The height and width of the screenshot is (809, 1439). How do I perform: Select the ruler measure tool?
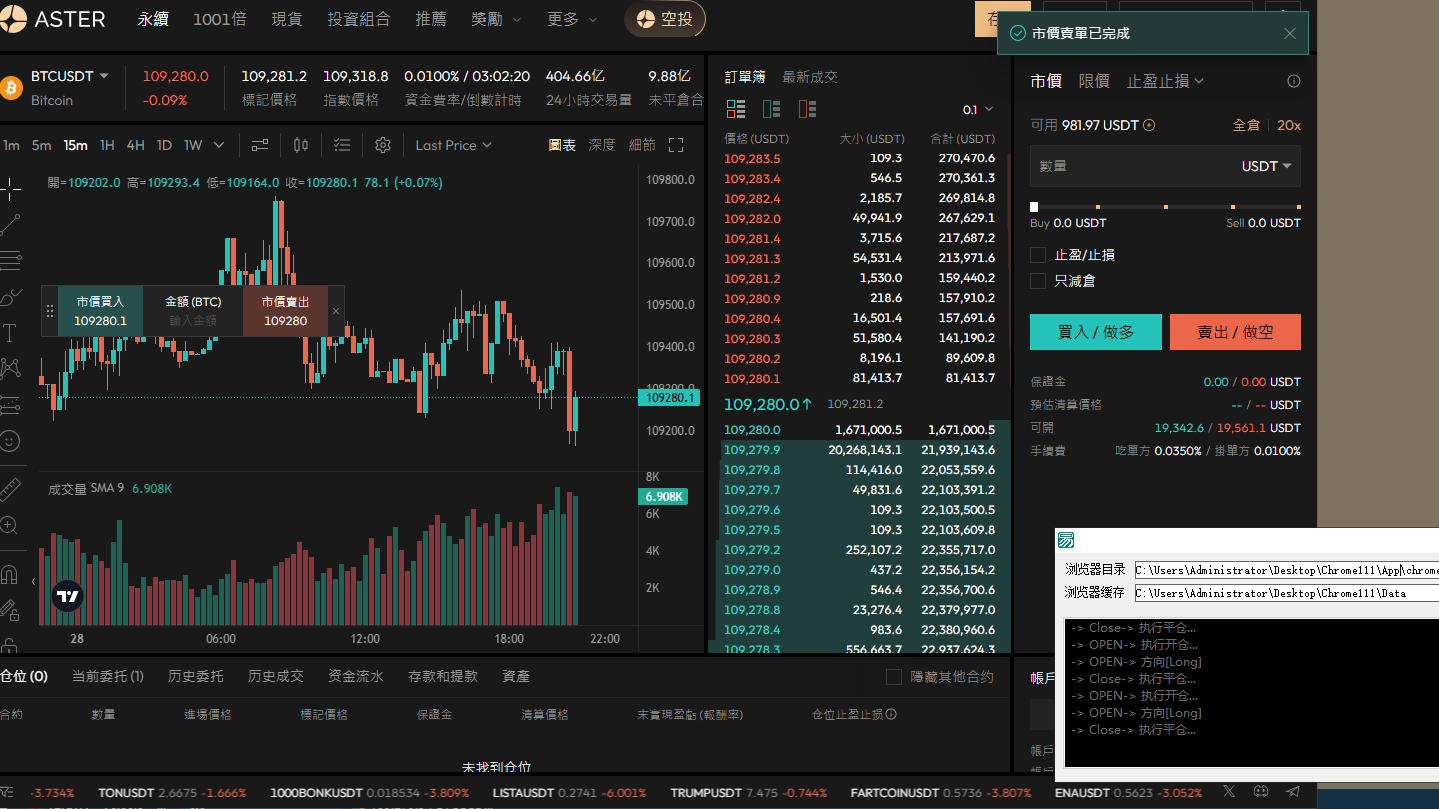pos(10,489)
